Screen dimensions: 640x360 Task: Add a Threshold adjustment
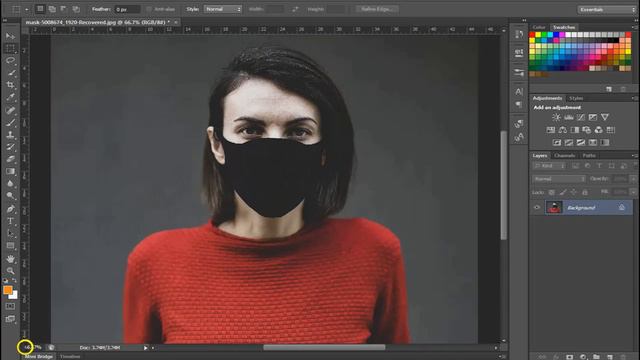[580, 142]
